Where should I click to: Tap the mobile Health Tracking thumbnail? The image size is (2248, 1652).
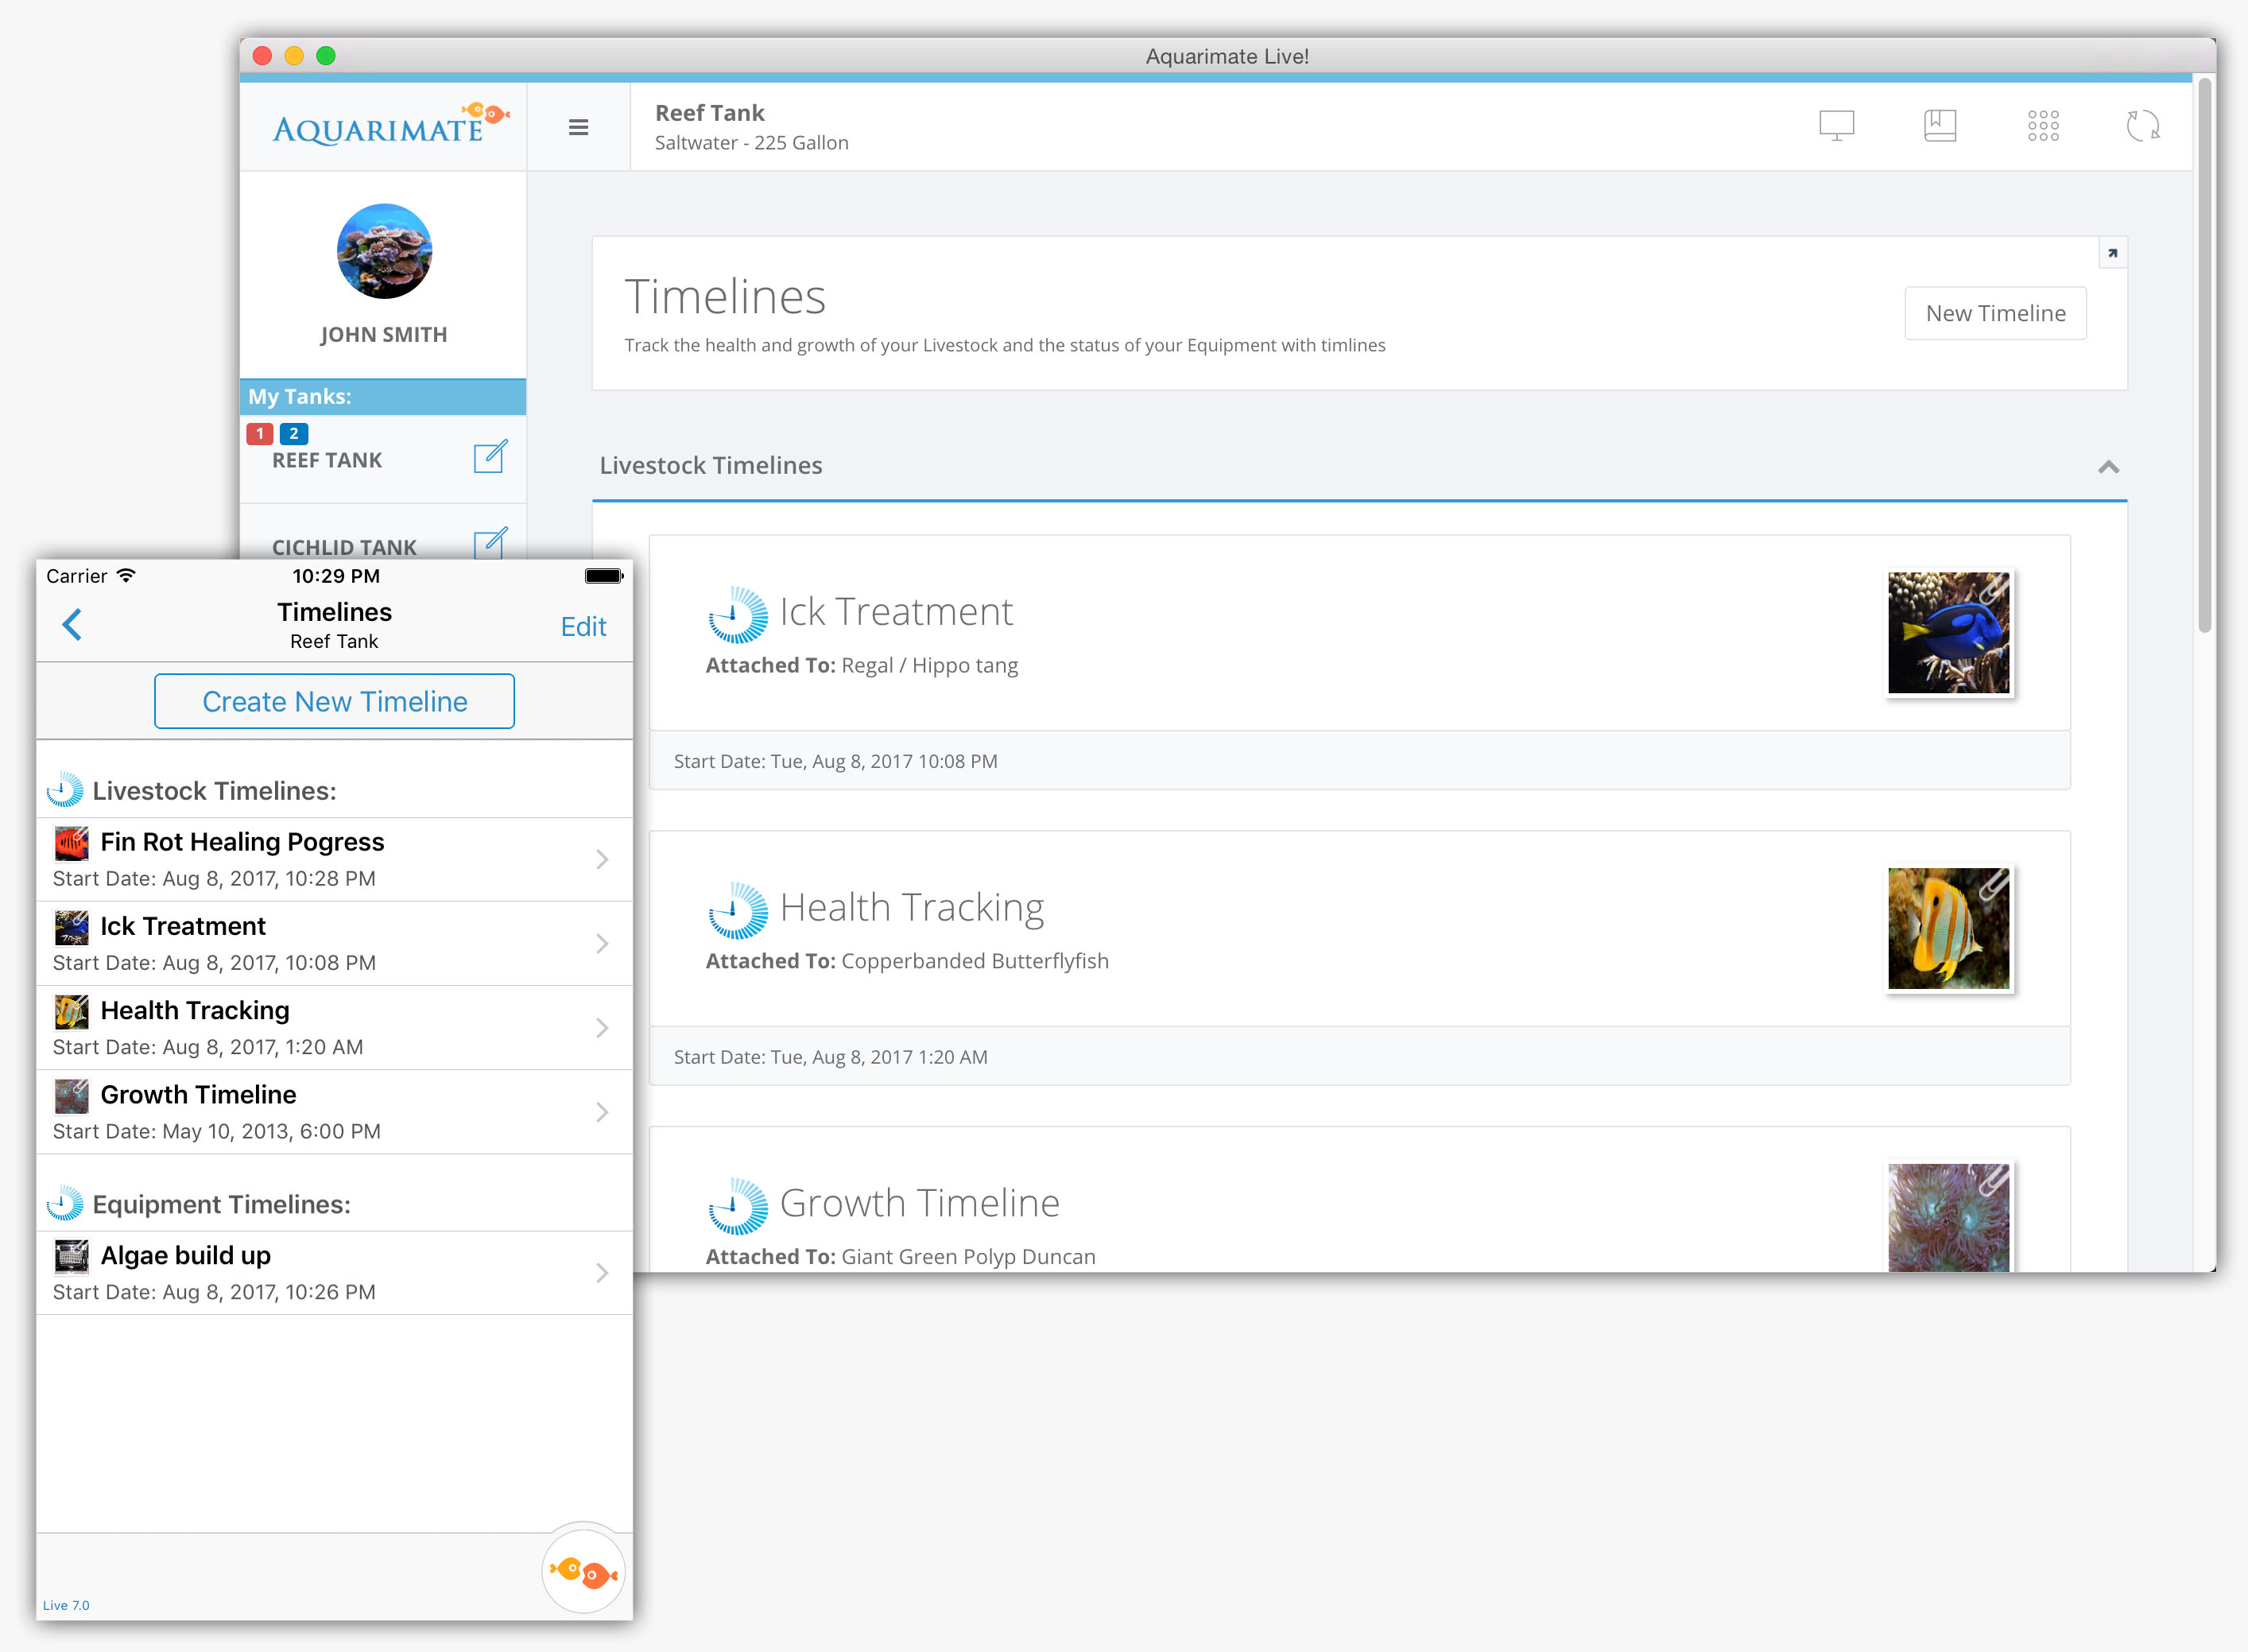(71, 1011)
